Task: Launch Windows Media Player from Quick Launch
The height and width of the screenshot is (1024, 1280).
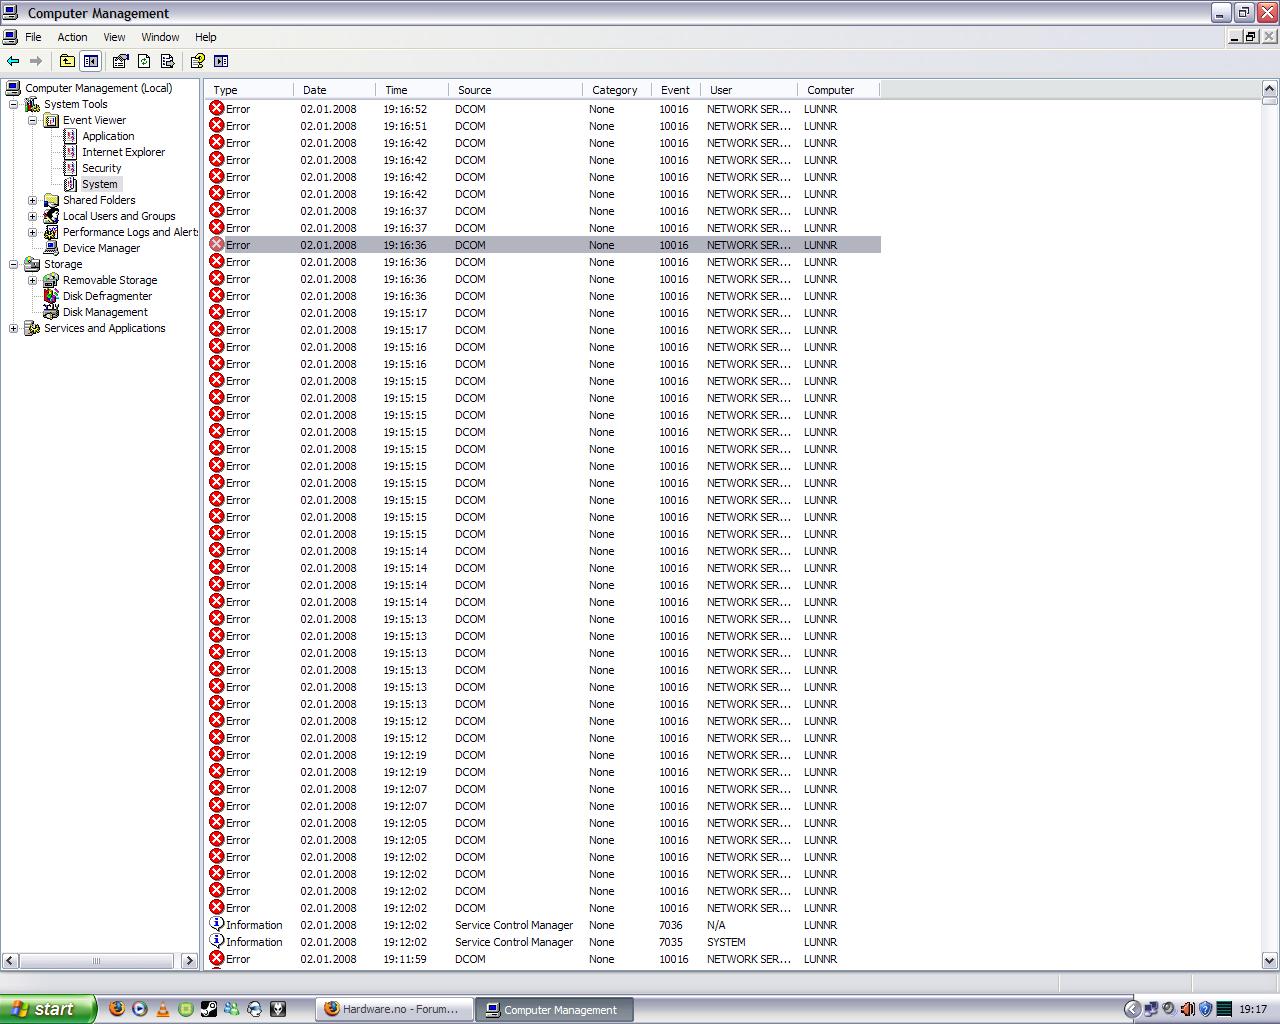Action: (140, 1009)
